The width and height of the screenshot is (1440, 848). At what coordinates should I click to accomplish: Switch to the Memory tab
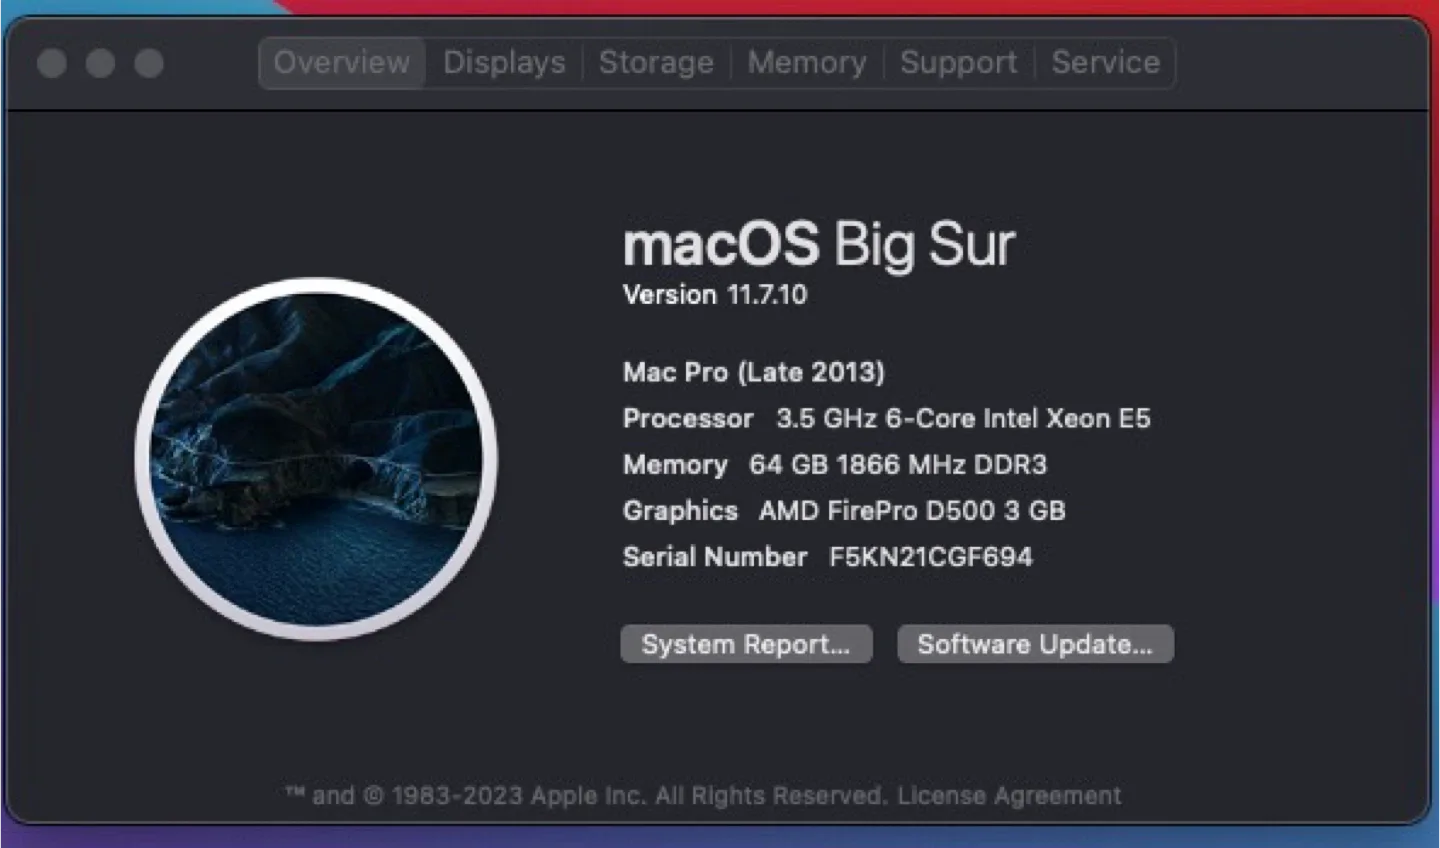point(807,62)
